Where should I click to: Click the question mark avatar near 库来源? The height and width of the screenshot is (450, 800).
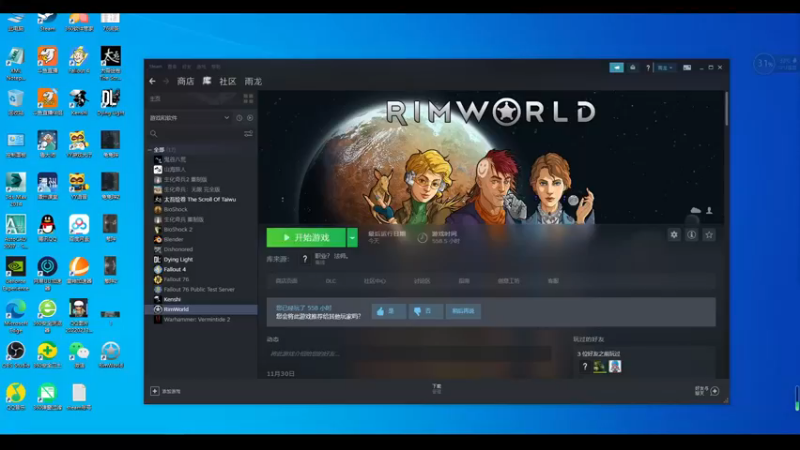tap(305, 259)
